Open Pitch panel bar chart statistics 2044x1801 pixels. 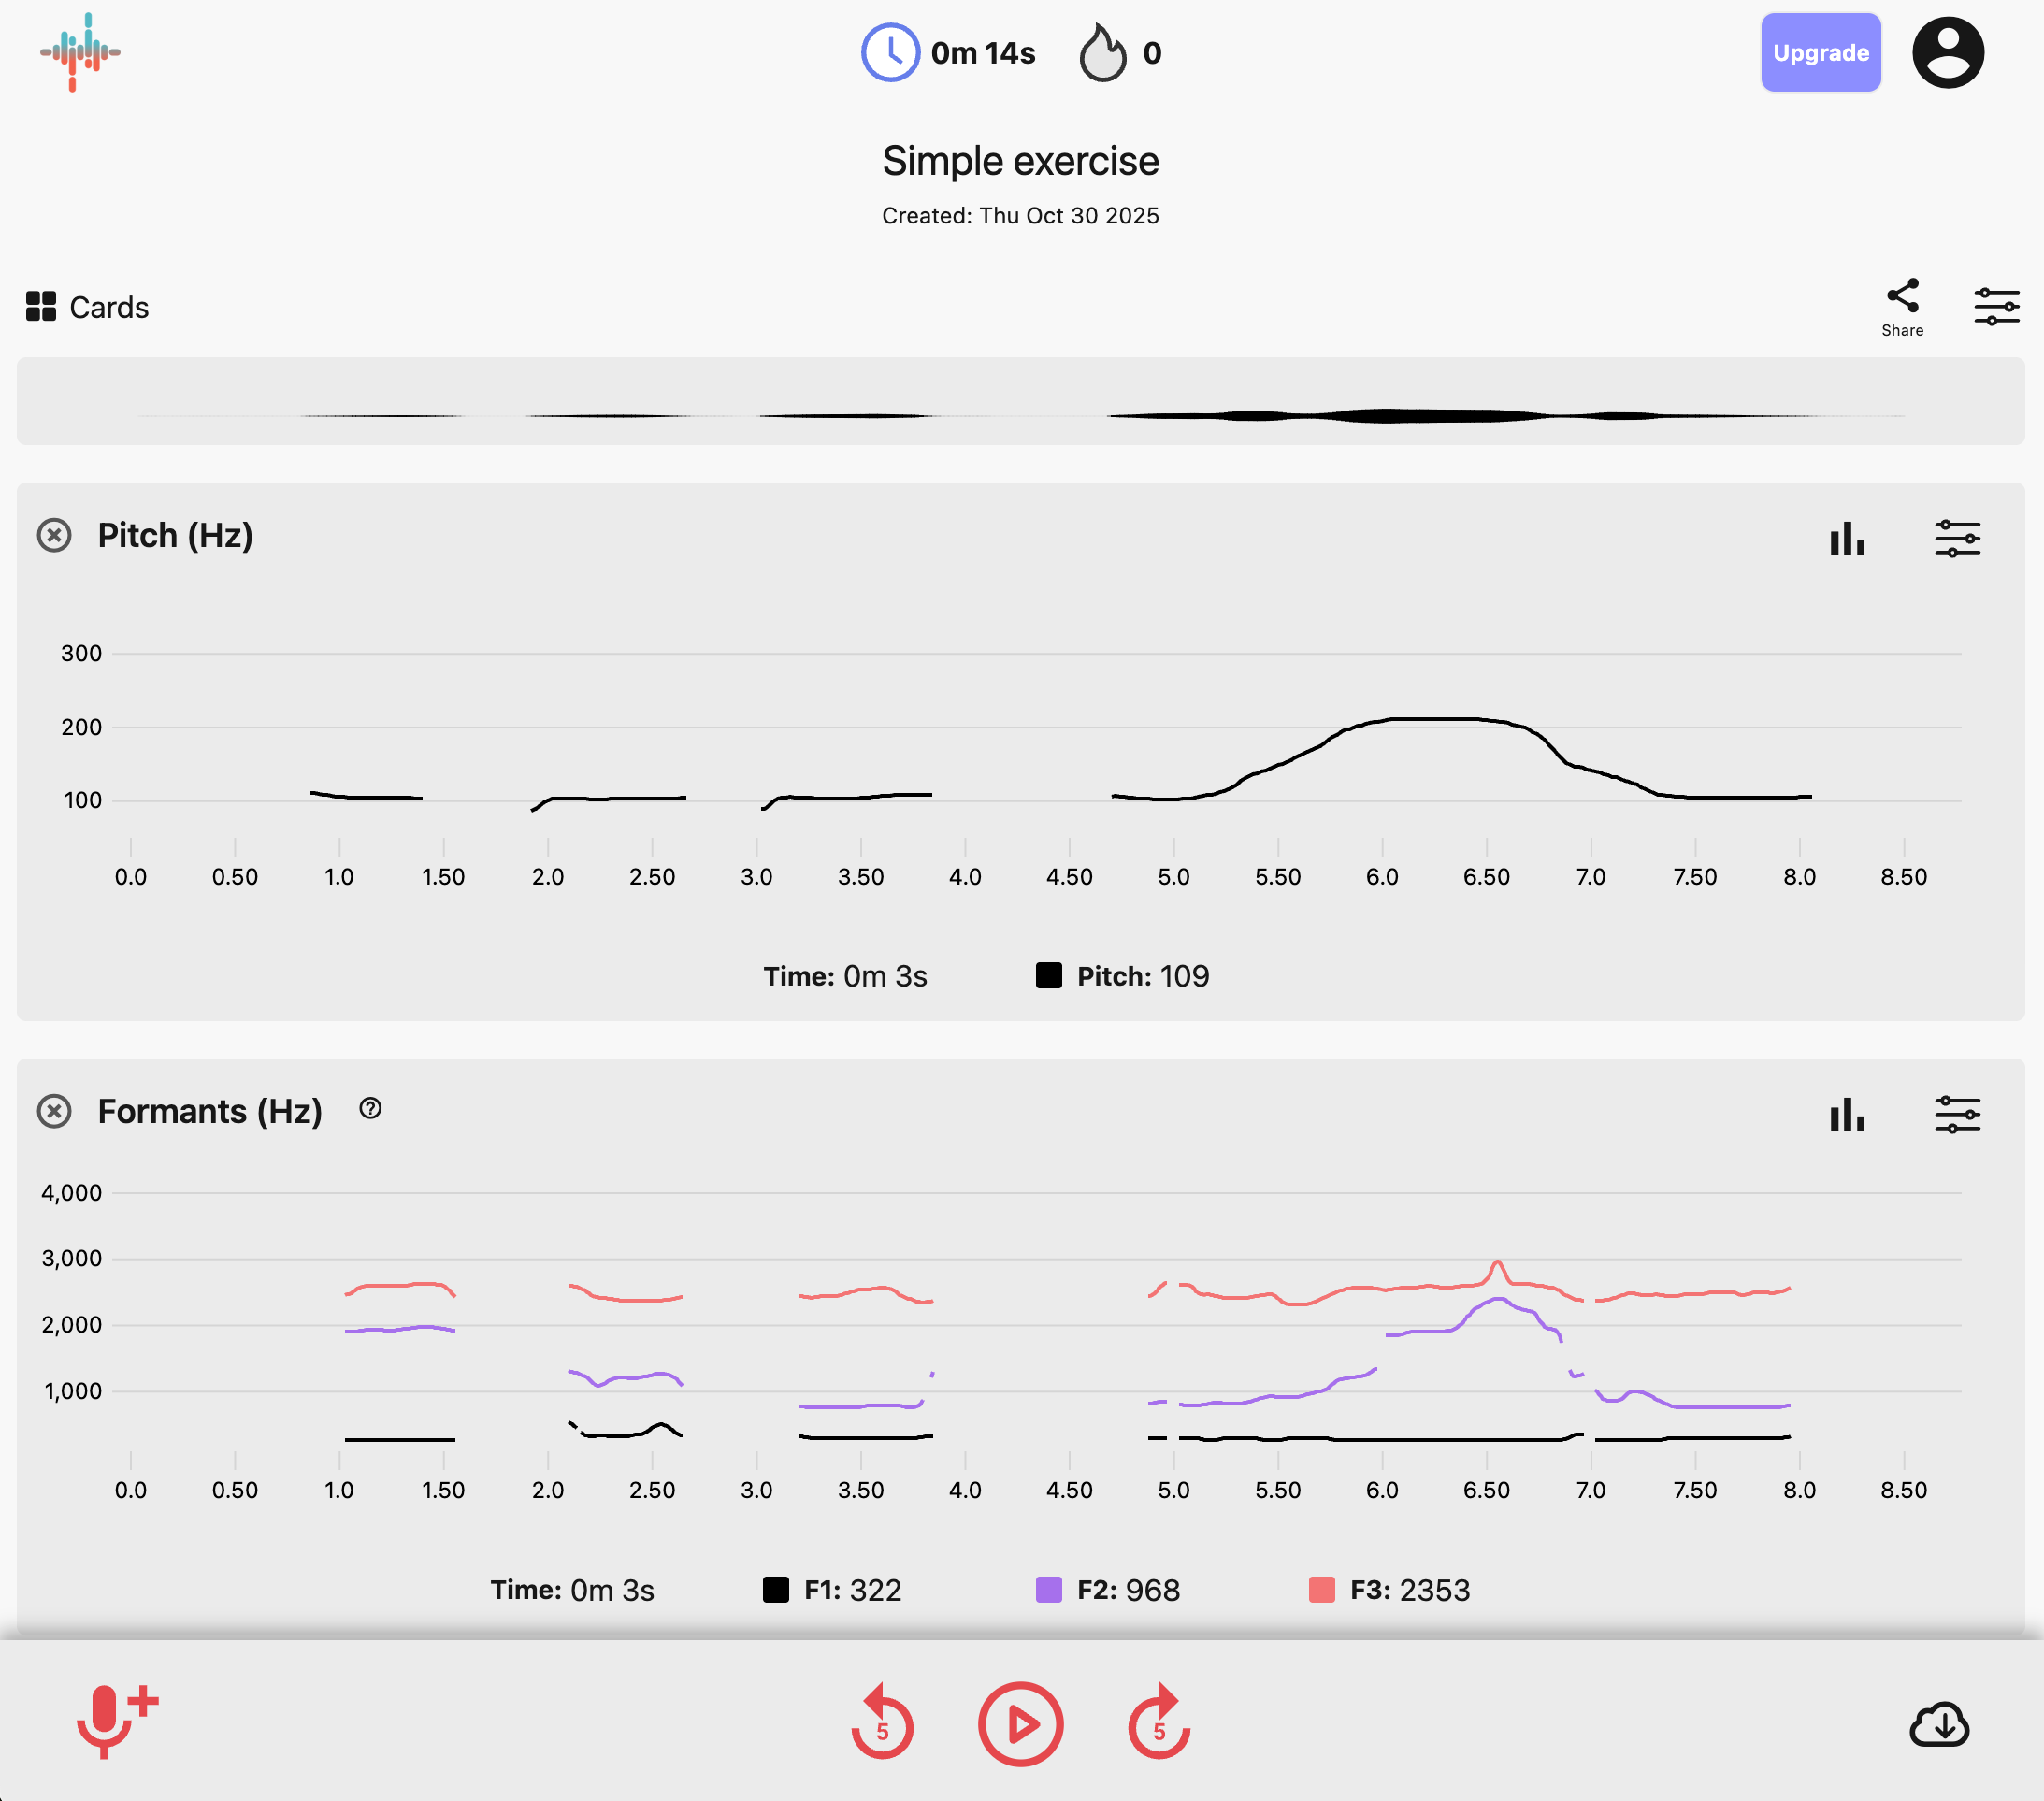pos(1846,539)
